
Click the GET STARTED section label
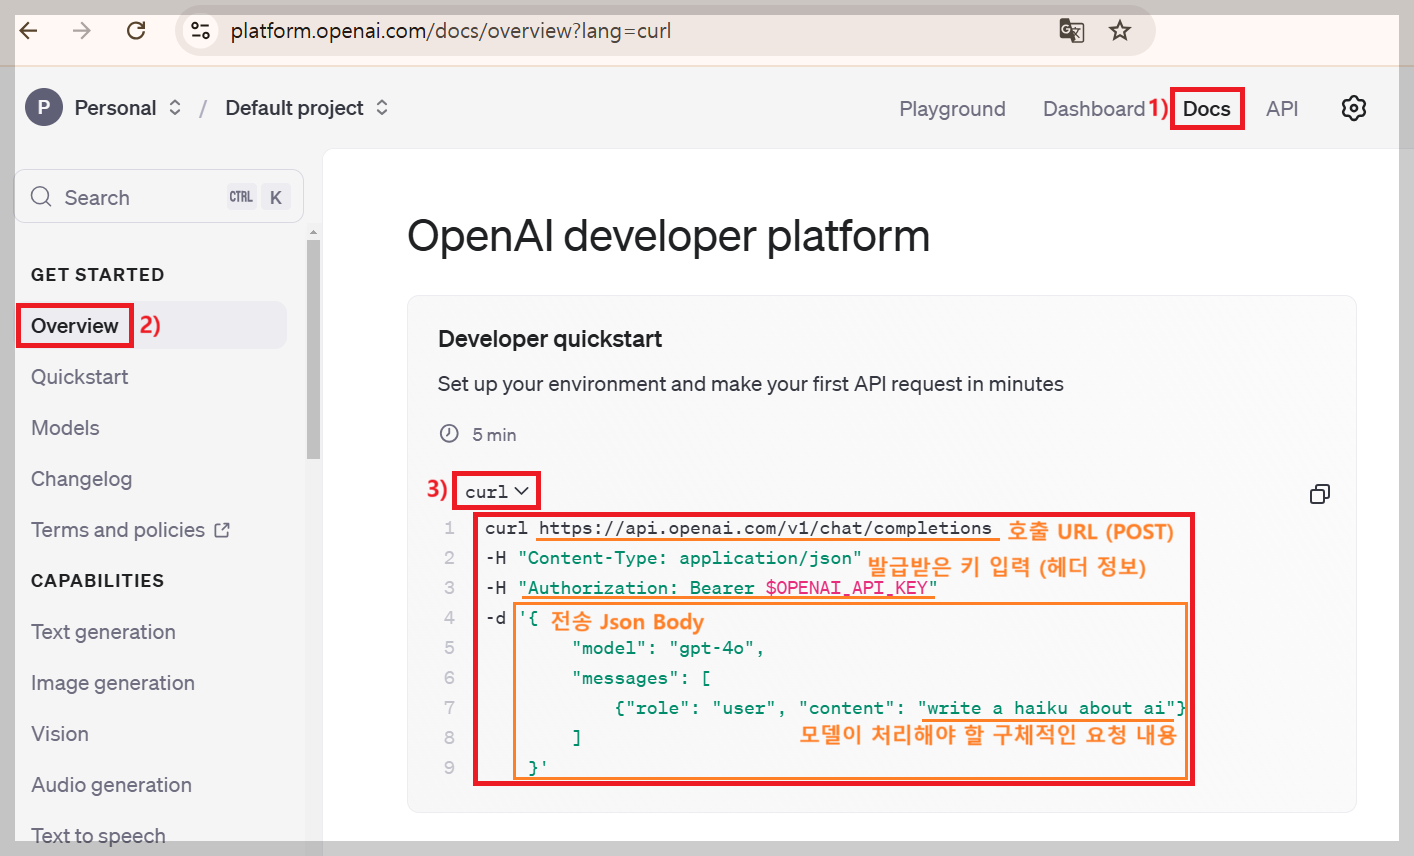97,275
